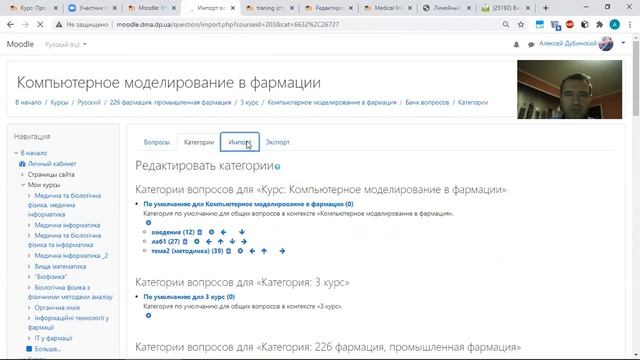Open Chrome extensions puzzle icon

coord(599,24)
